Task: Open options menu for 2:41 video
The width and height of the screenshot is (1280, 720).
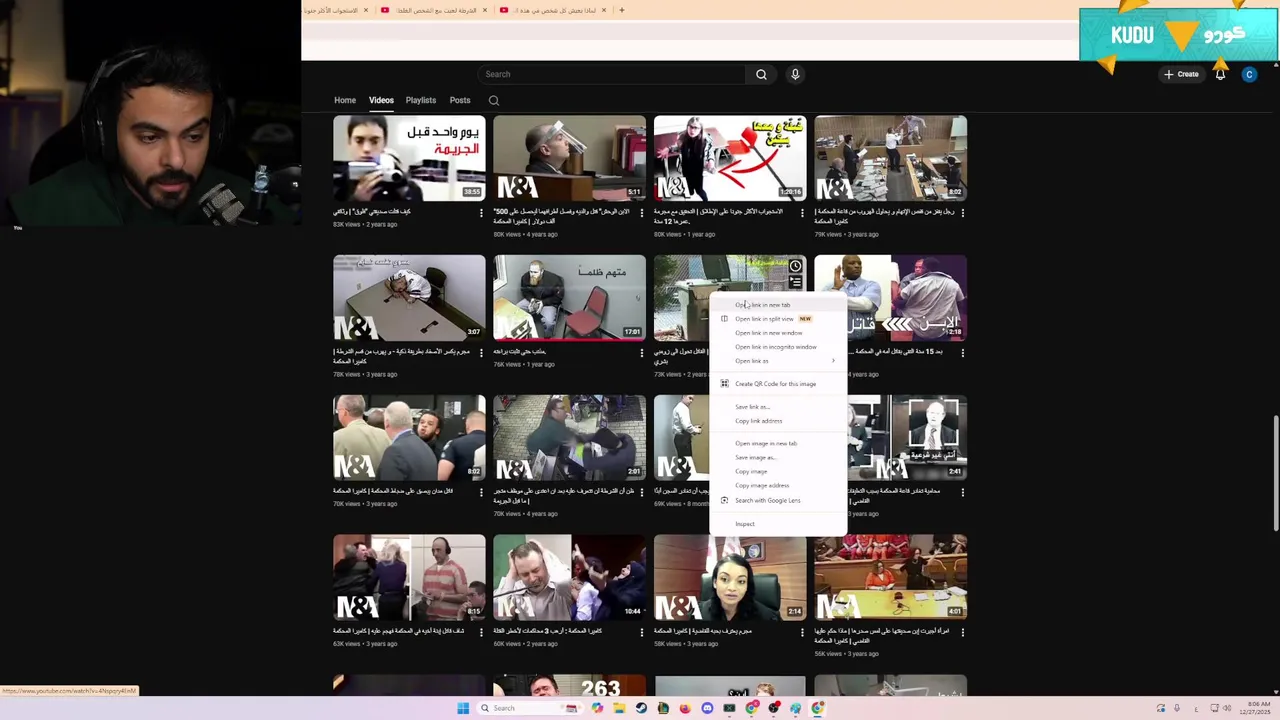Action: click(x=963, y=492)
